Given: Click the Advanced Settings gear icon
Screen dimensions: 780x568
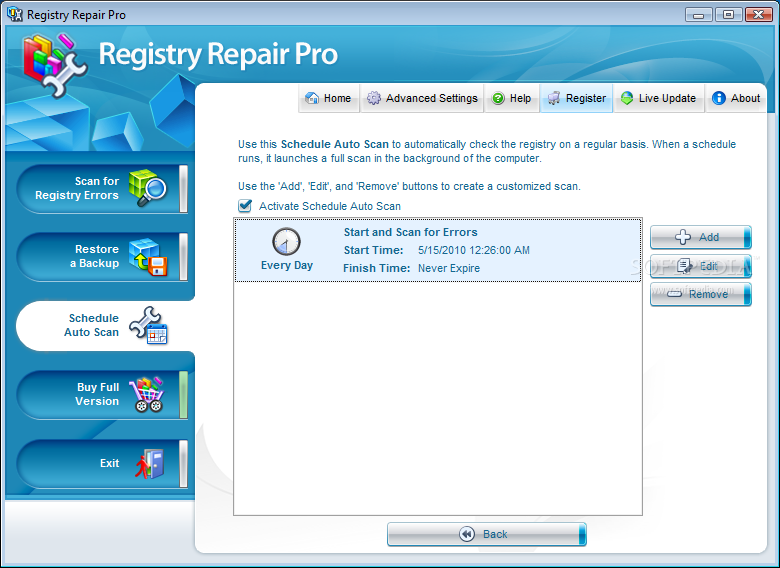Looking at the screenshot, I should 374,98.
